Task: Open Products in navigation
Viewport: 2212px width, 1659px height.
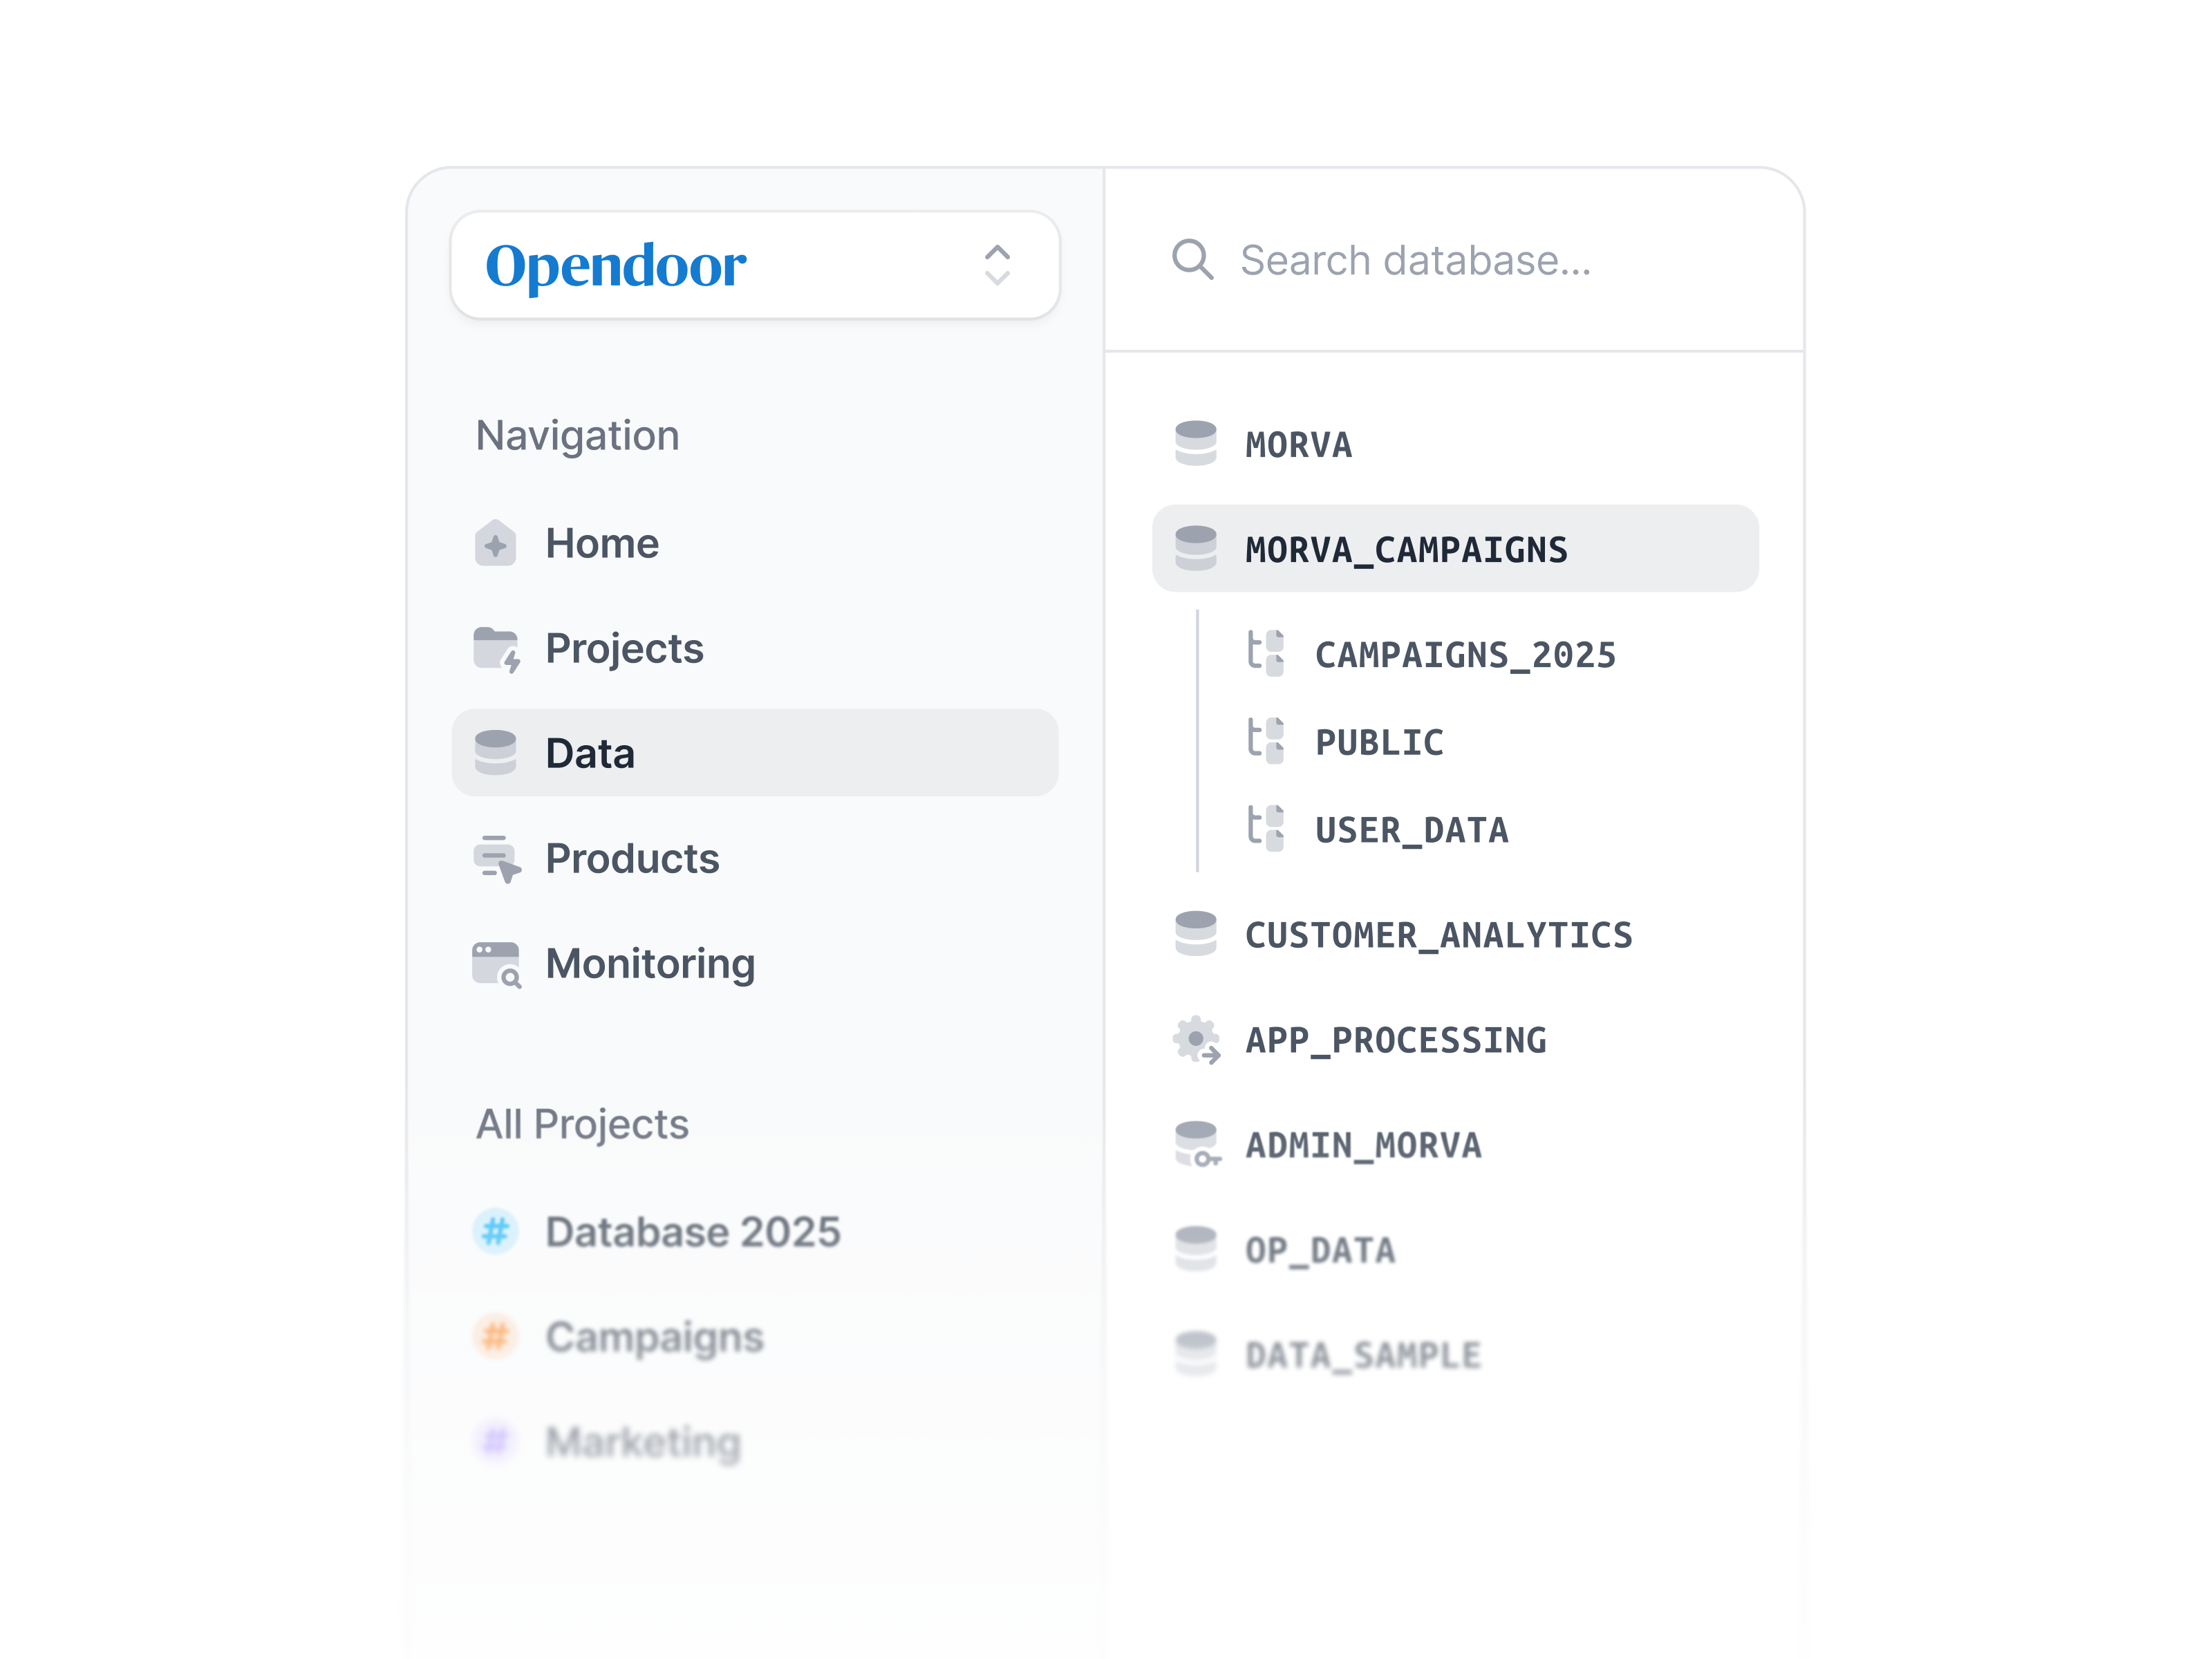Action: point(755,858)
